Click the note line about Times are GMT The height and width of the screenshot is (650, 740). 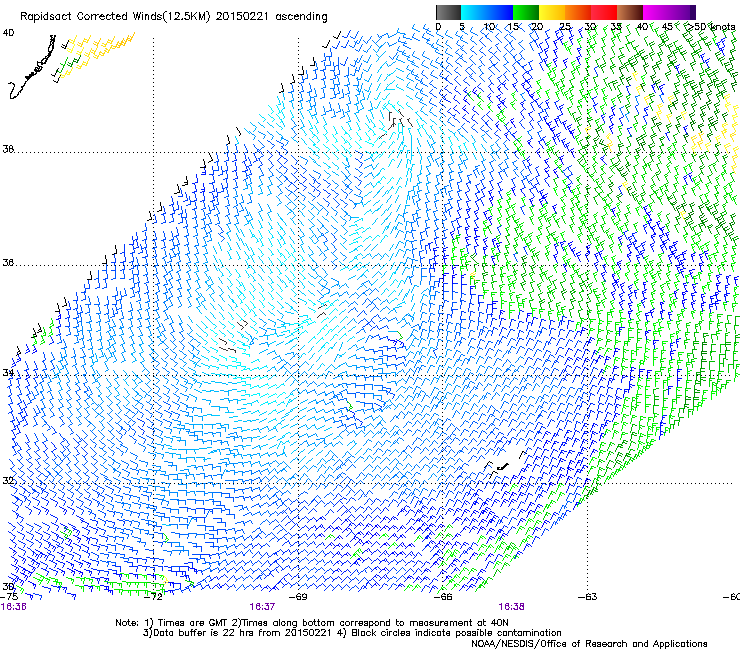[x=312, y=623]
